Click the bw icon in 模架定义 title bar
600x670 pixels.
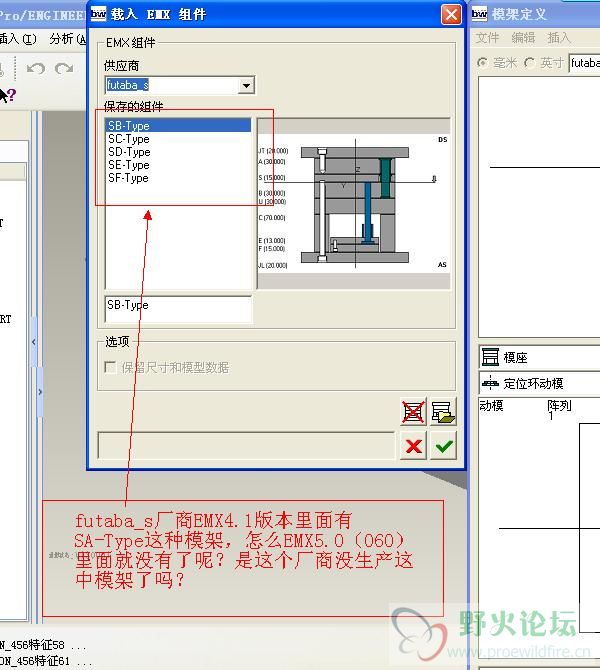(x=479, y=14)
